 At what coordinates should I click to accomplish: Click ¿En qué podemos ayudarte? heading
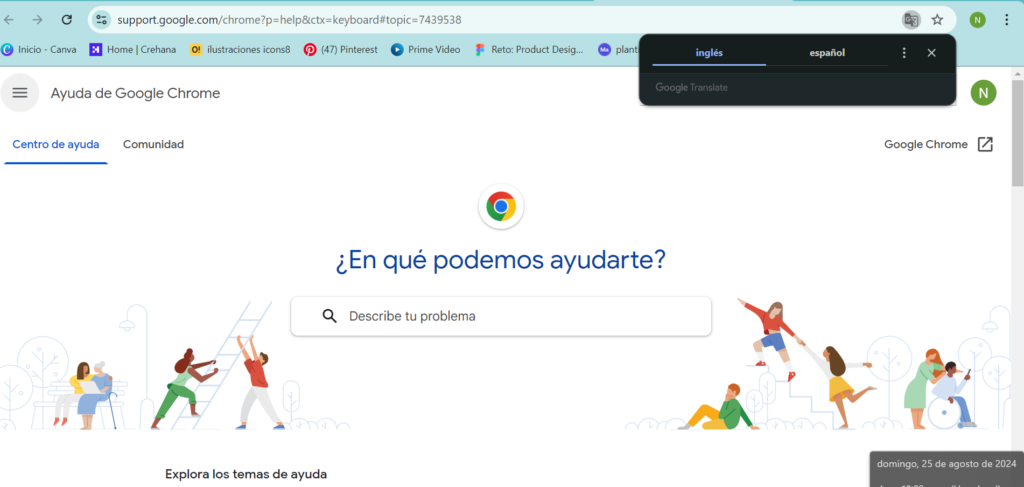501,260
